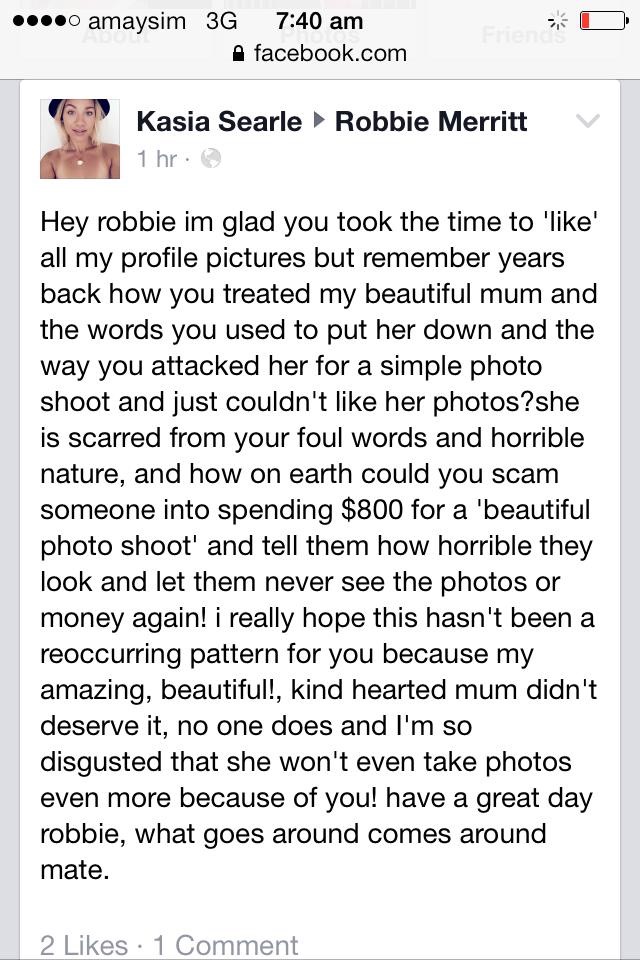Open Kasia Searle's profile picture thumbnail
Viewport: 640px width, 960px height.
pyautogui.click(x=80, y=139)
